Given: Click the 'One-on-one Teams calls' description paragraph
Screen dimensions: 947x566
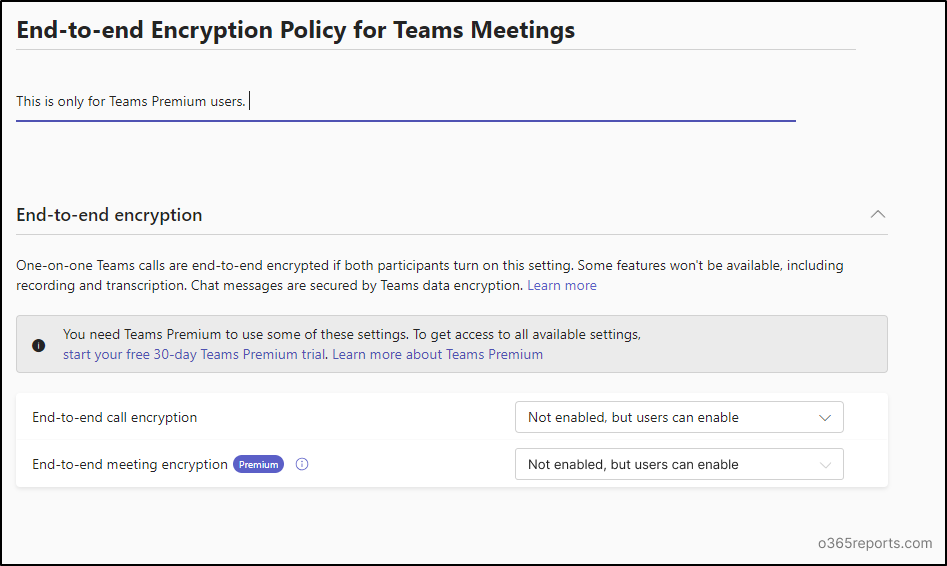Looking at the screenshot, I should 430,275.
